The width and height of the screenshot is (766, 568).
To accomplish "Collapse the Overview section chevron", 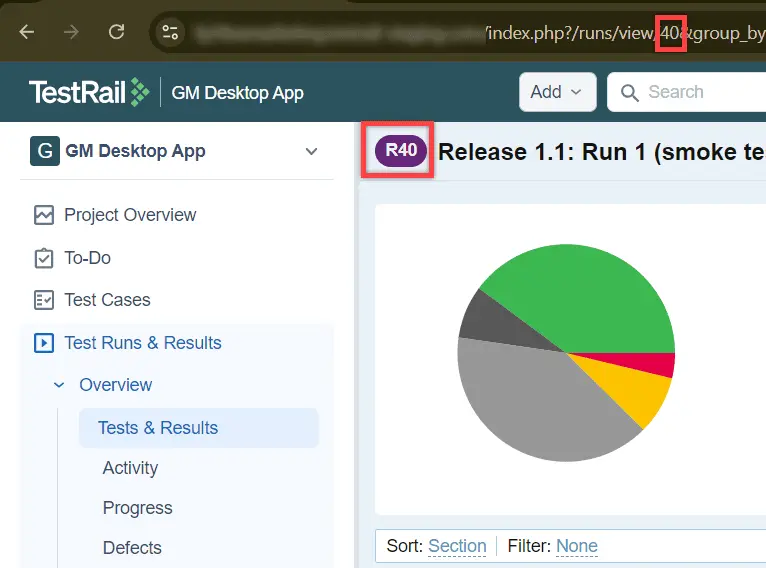I will coord(59,385).
